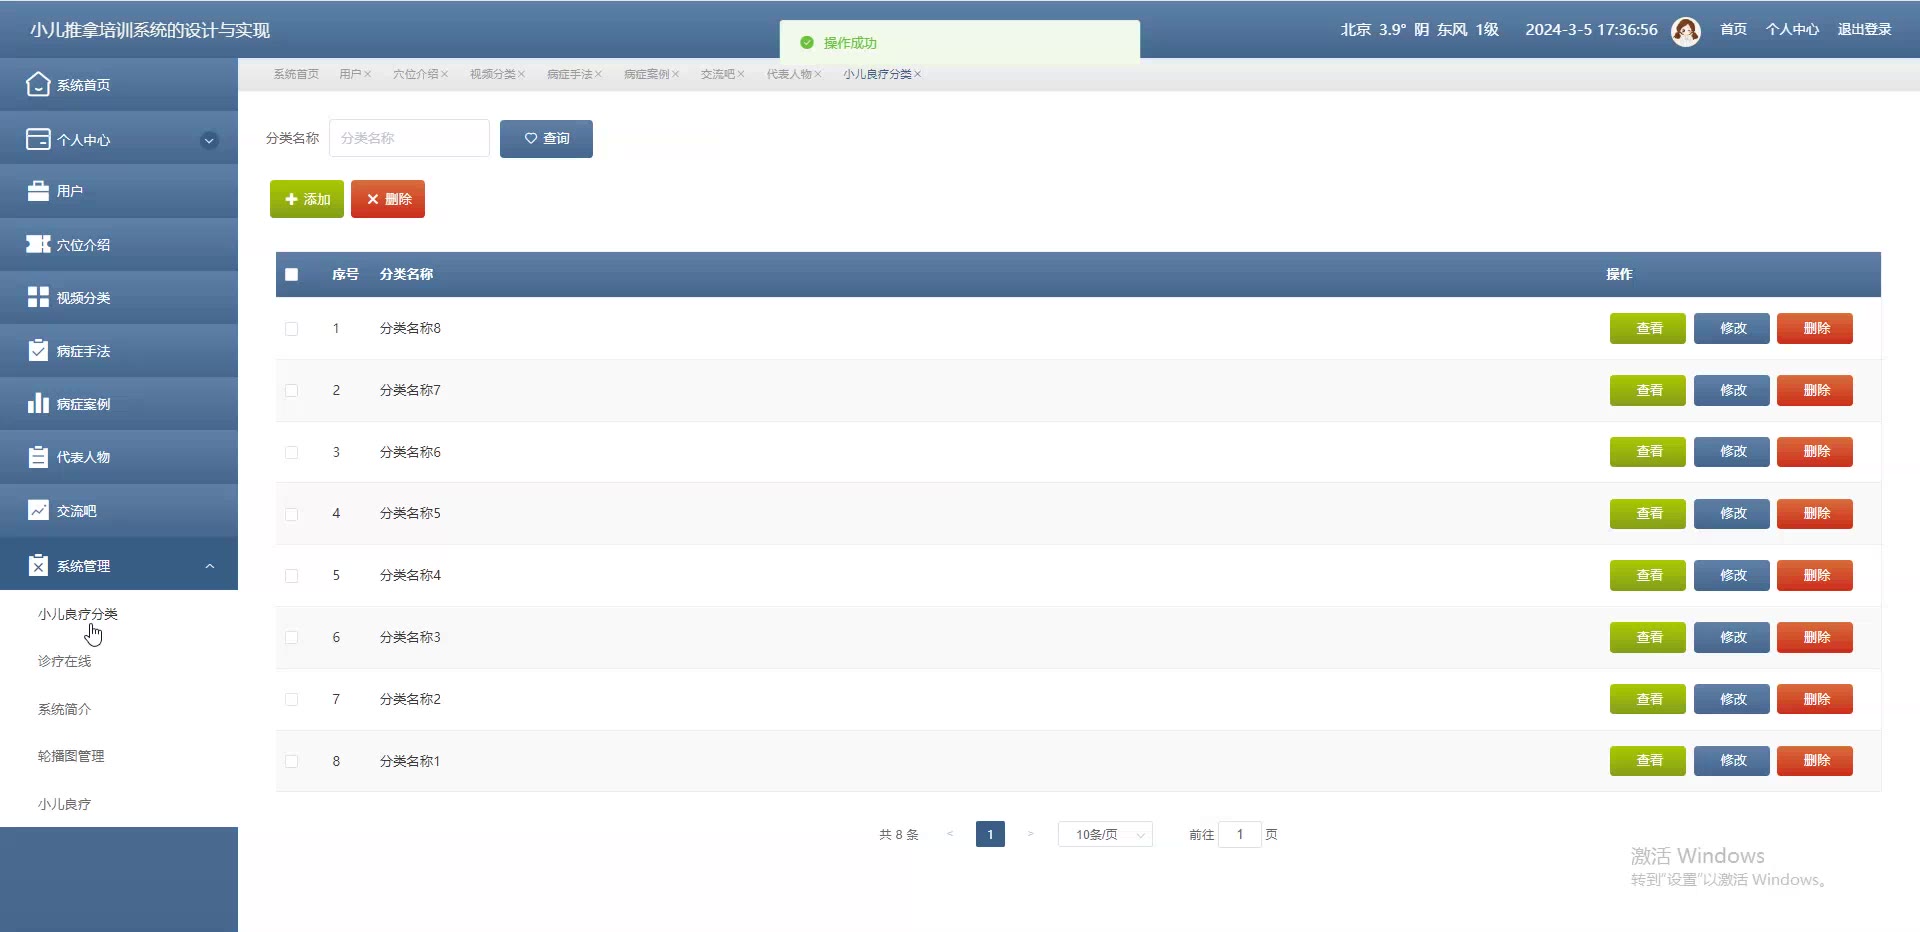Click the 用户 briefcase icon in sidebar
Screen dimensions: 1920x932
tap(38, 191)
